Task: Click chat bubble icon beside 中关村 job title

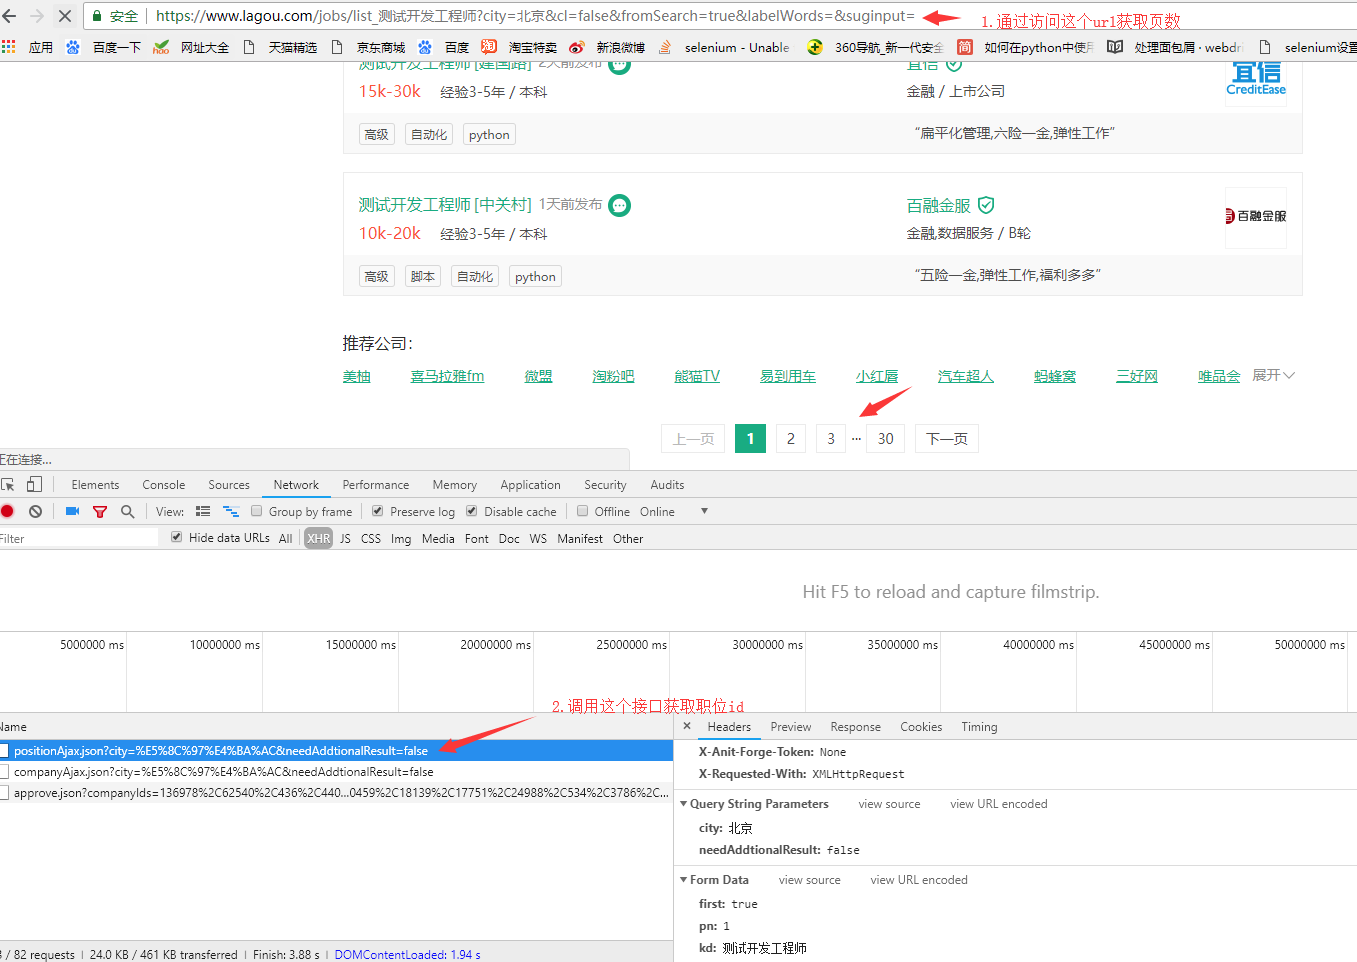Action: 620,205
